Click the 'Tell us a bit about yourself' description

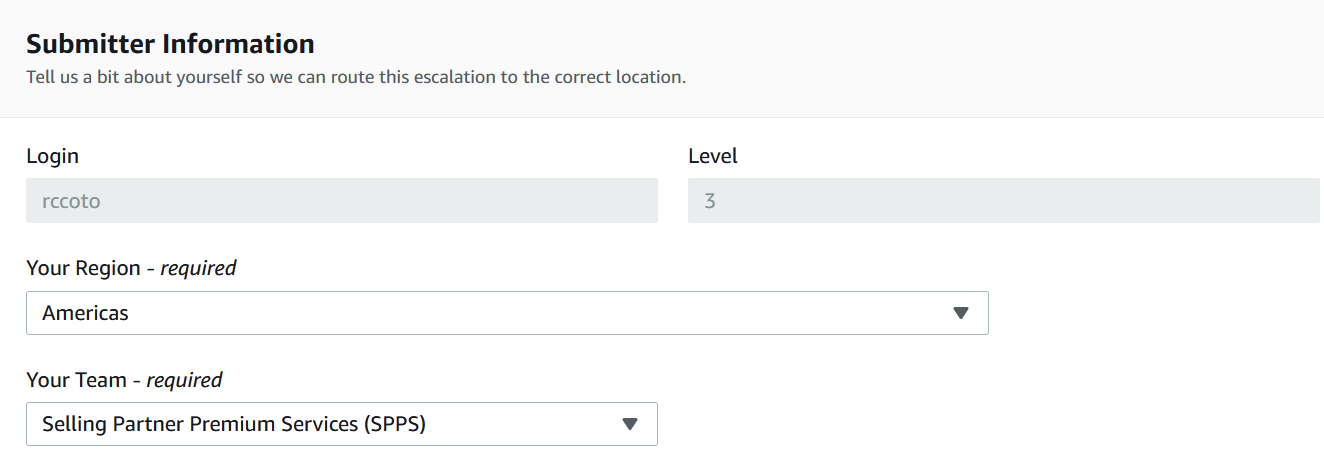coord(356,77)
